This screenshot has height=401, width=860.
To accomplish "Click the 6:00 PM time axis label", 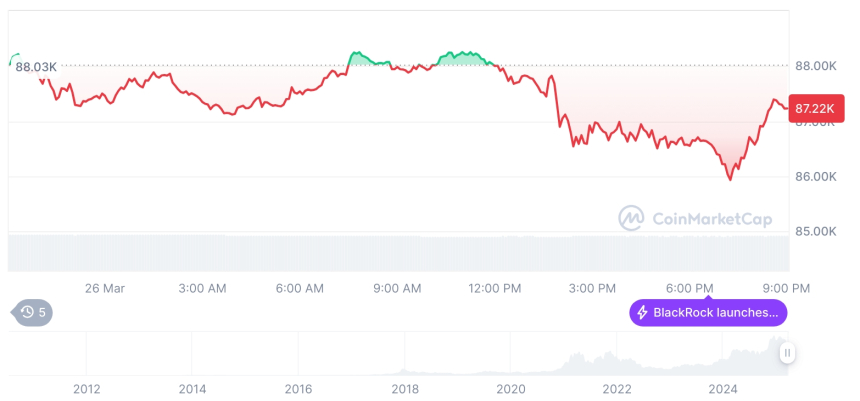I will pos(690,288).
